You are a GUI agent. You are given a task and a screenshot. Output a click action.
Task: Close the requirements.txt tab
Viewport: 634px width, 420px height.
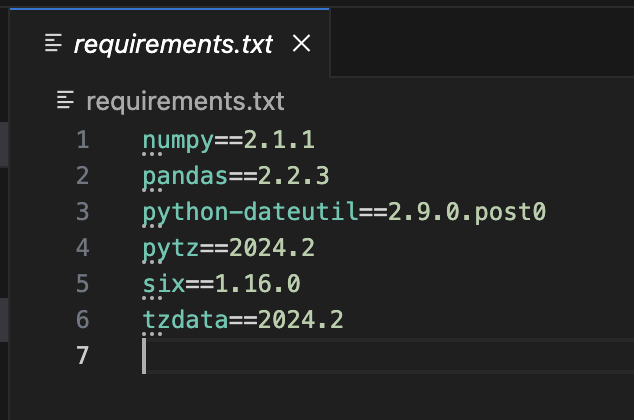pos(301,43)
